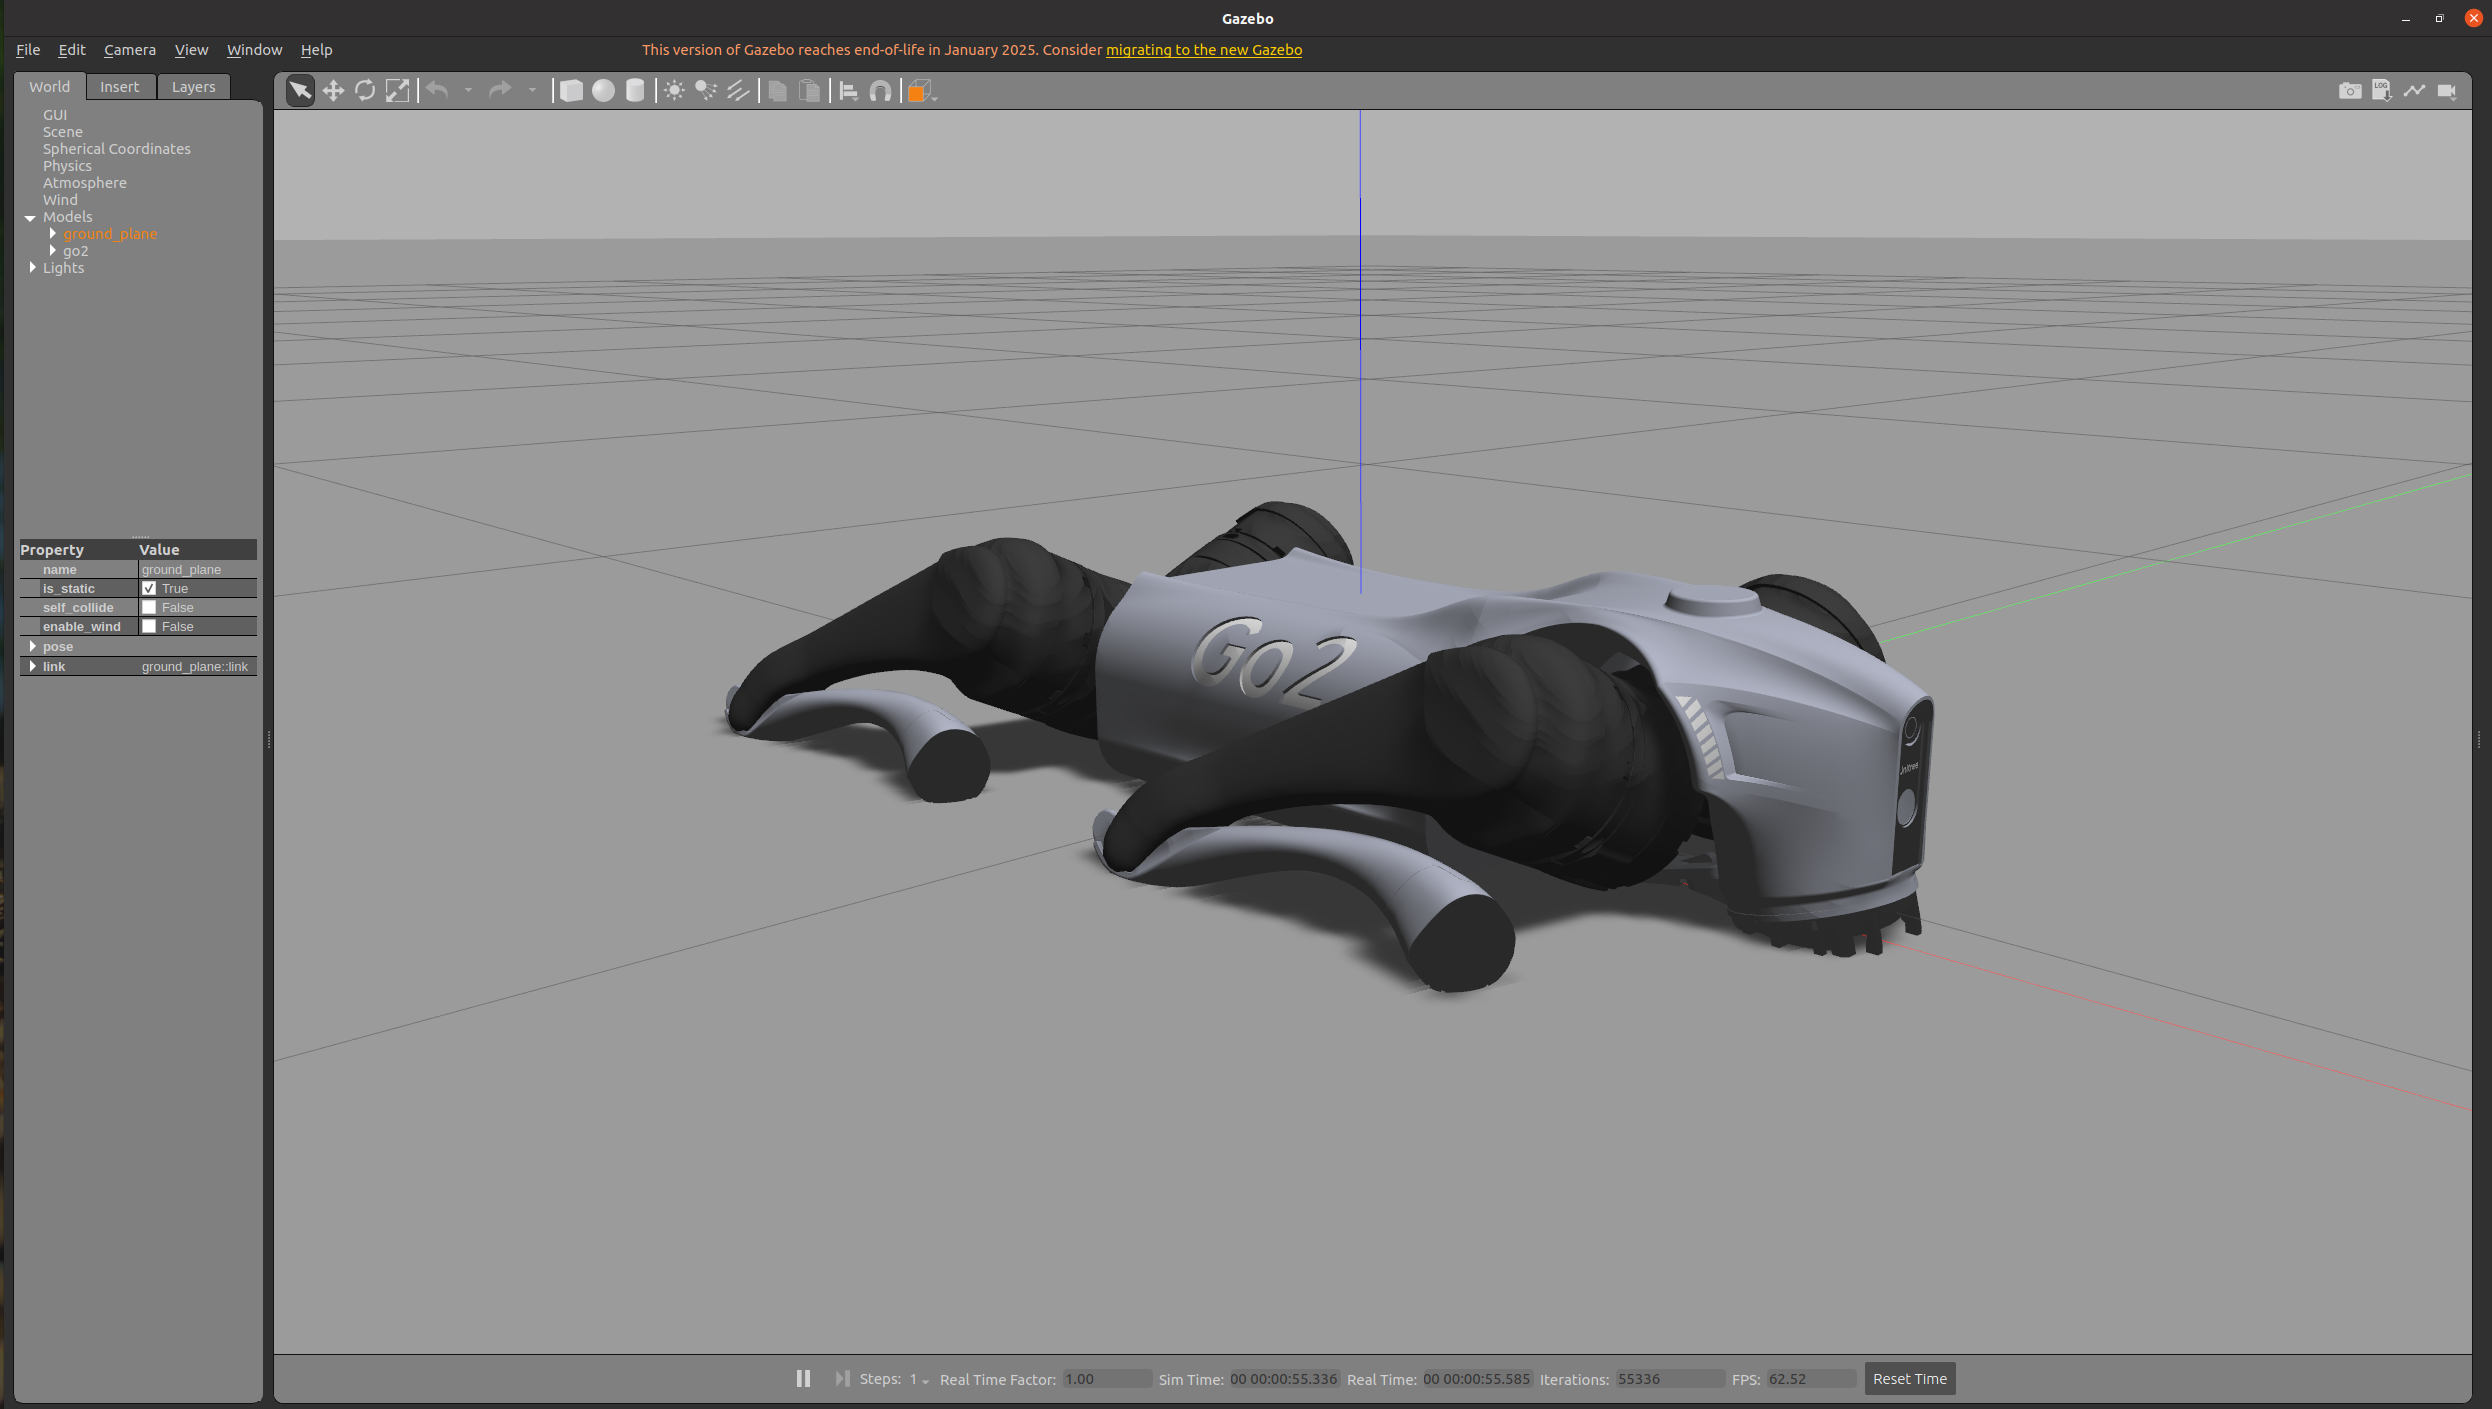Start video recording icon
Image resolution: width=2492 pixels, height=1409 pixels.
click(2447, 91)
